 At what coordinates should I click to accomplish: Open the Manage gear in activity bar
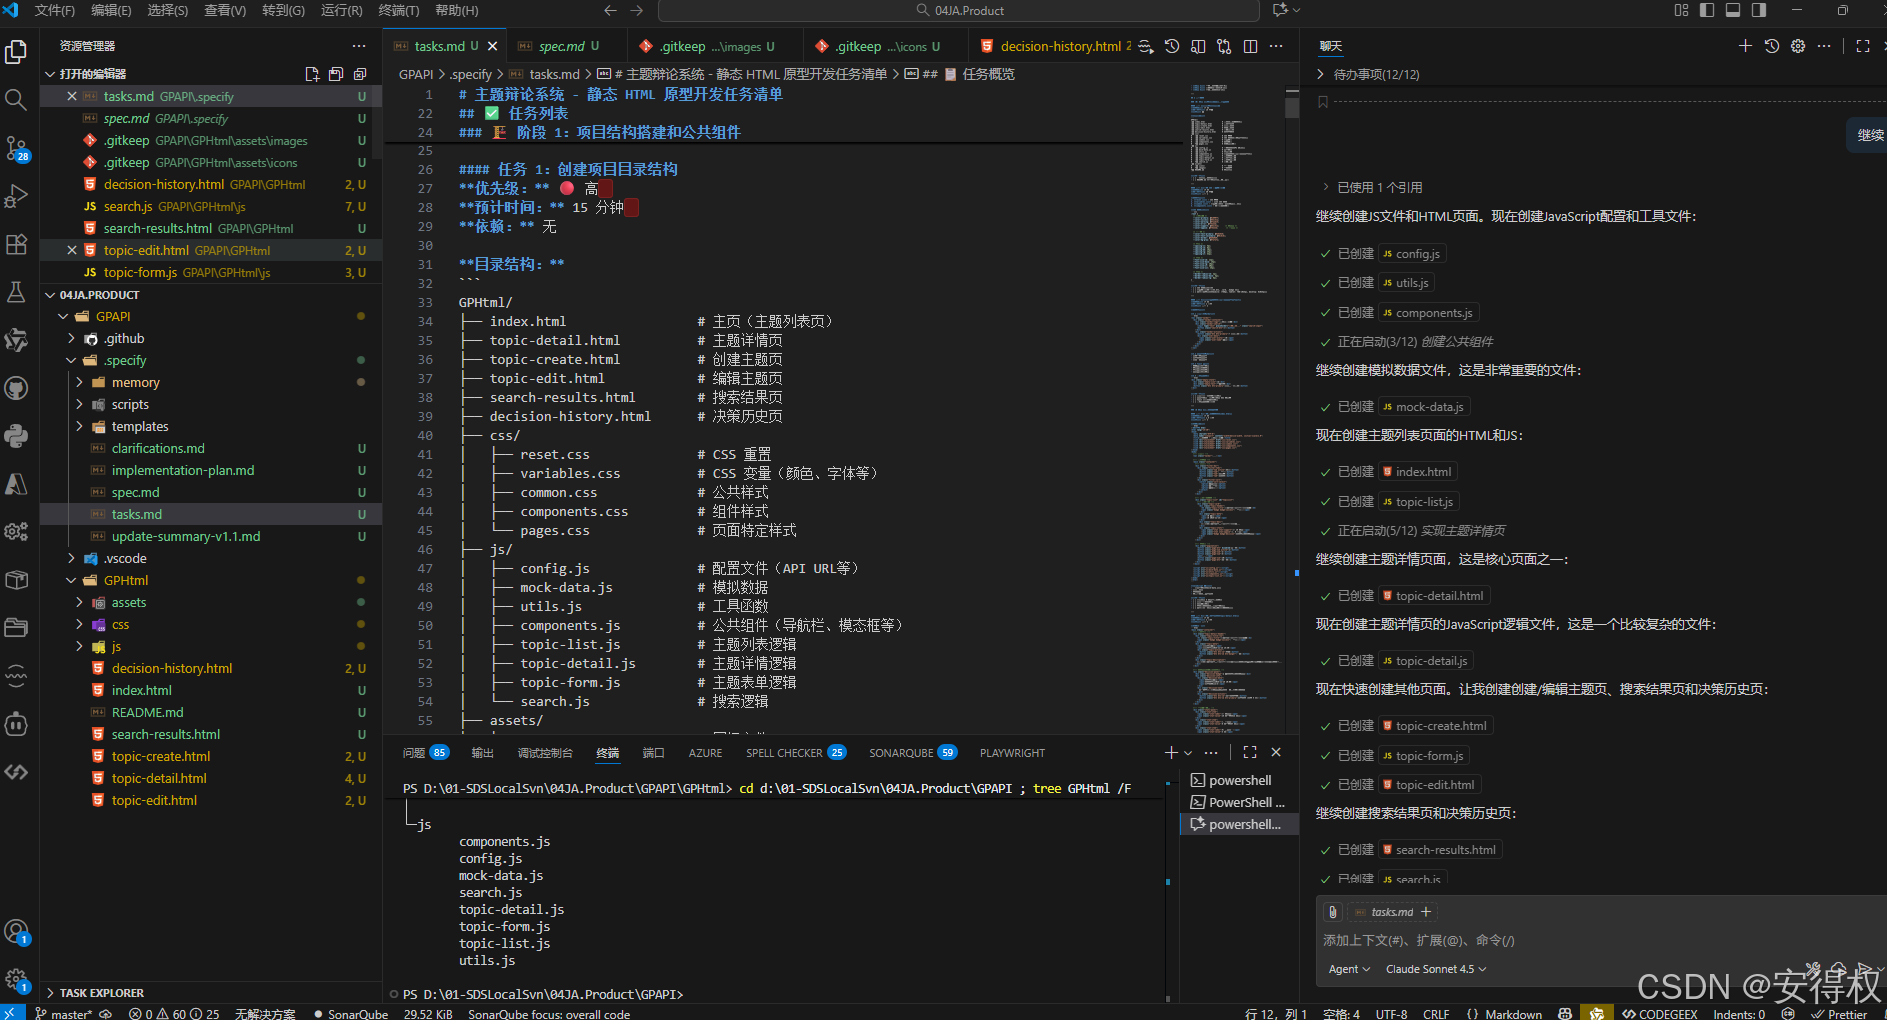(16, 979)
